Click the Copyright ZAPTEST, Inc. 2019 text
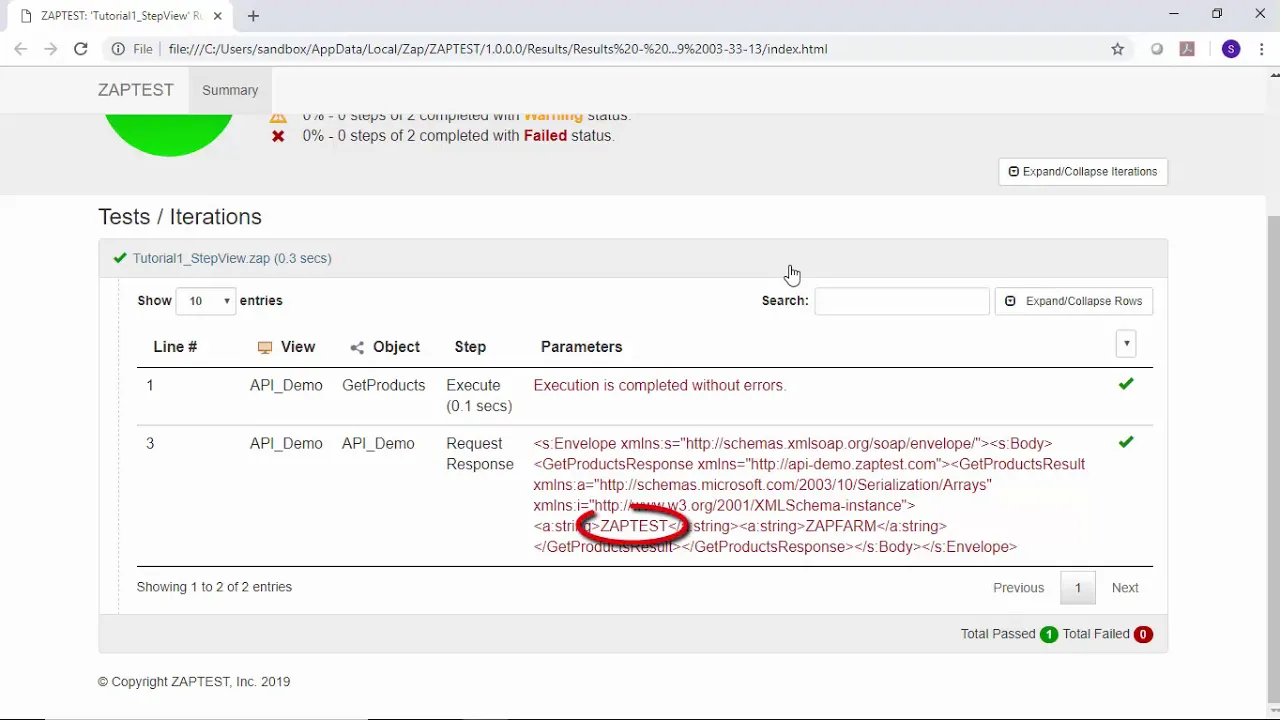Screen dimensions: 1280x720 (194, 682)
